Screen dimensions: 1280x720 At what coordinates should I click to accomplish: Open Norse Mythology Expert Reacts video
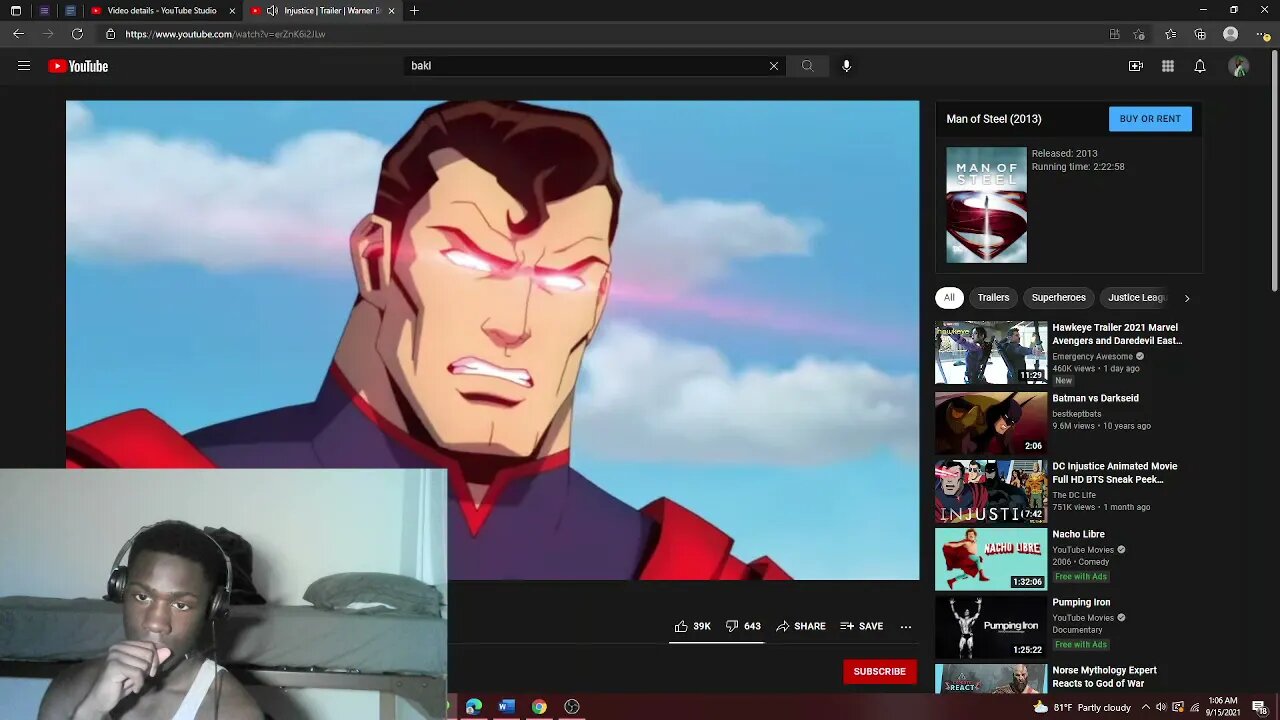click(x=1104, y=677)
